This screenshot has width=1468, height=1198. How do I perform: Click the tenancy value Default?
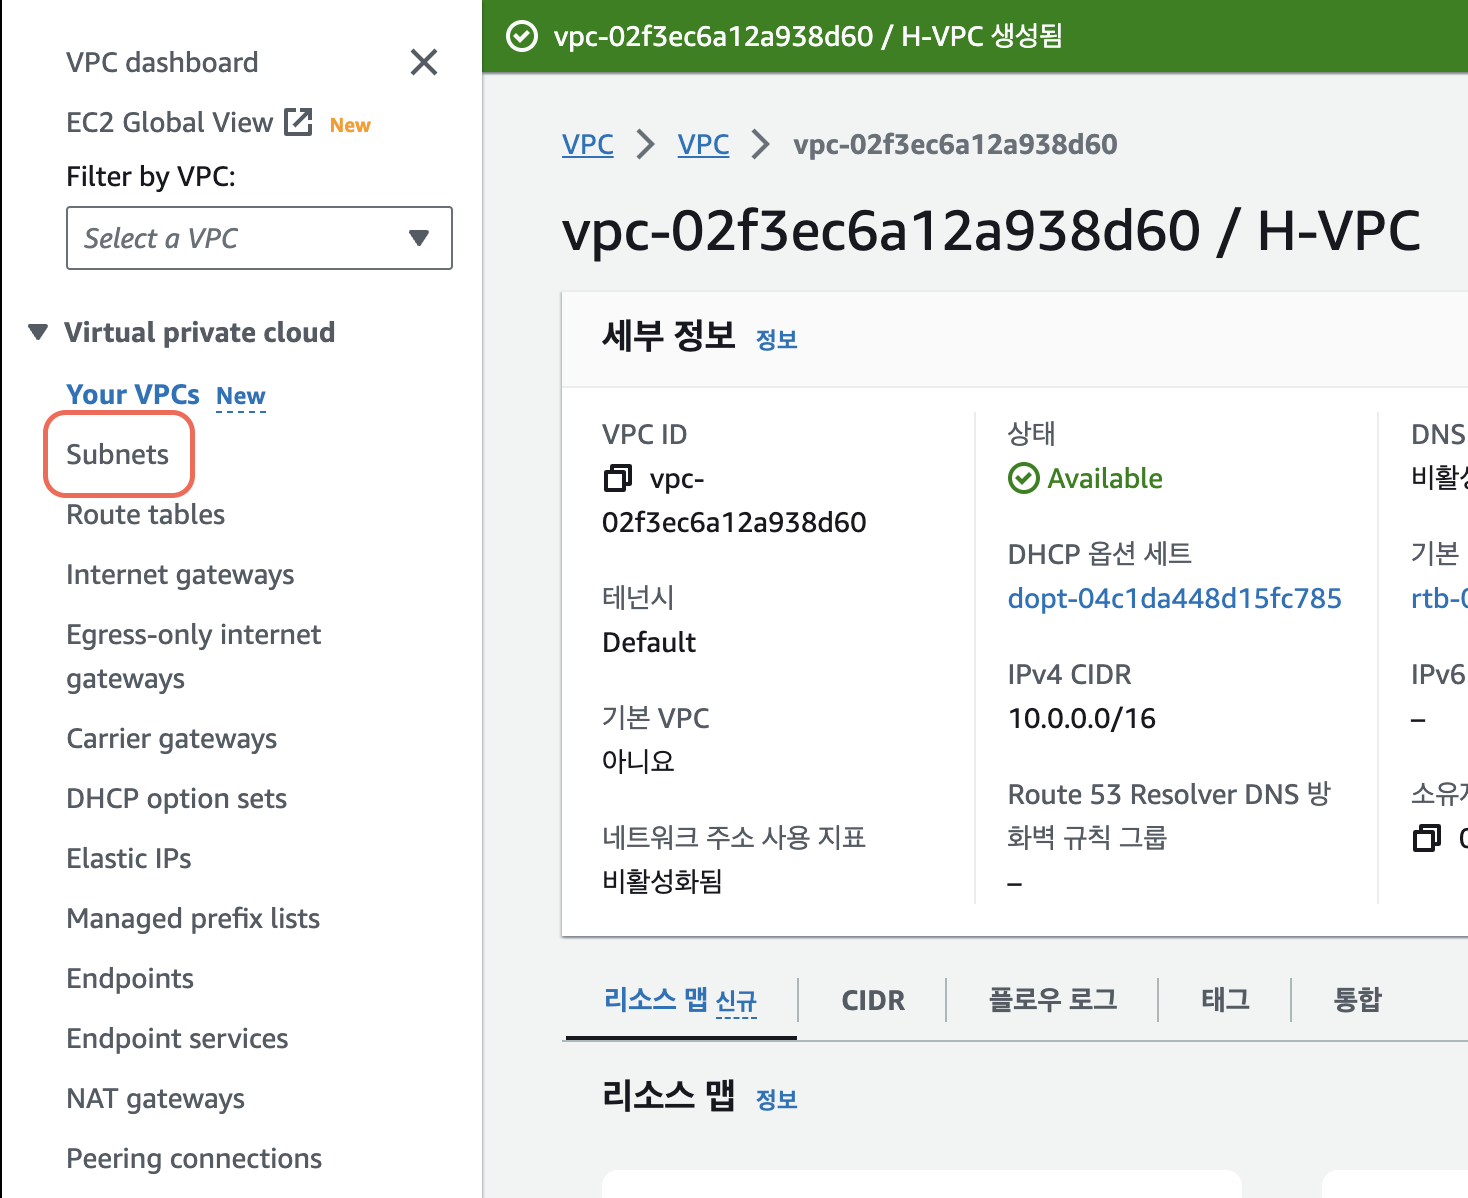point(648,642)
